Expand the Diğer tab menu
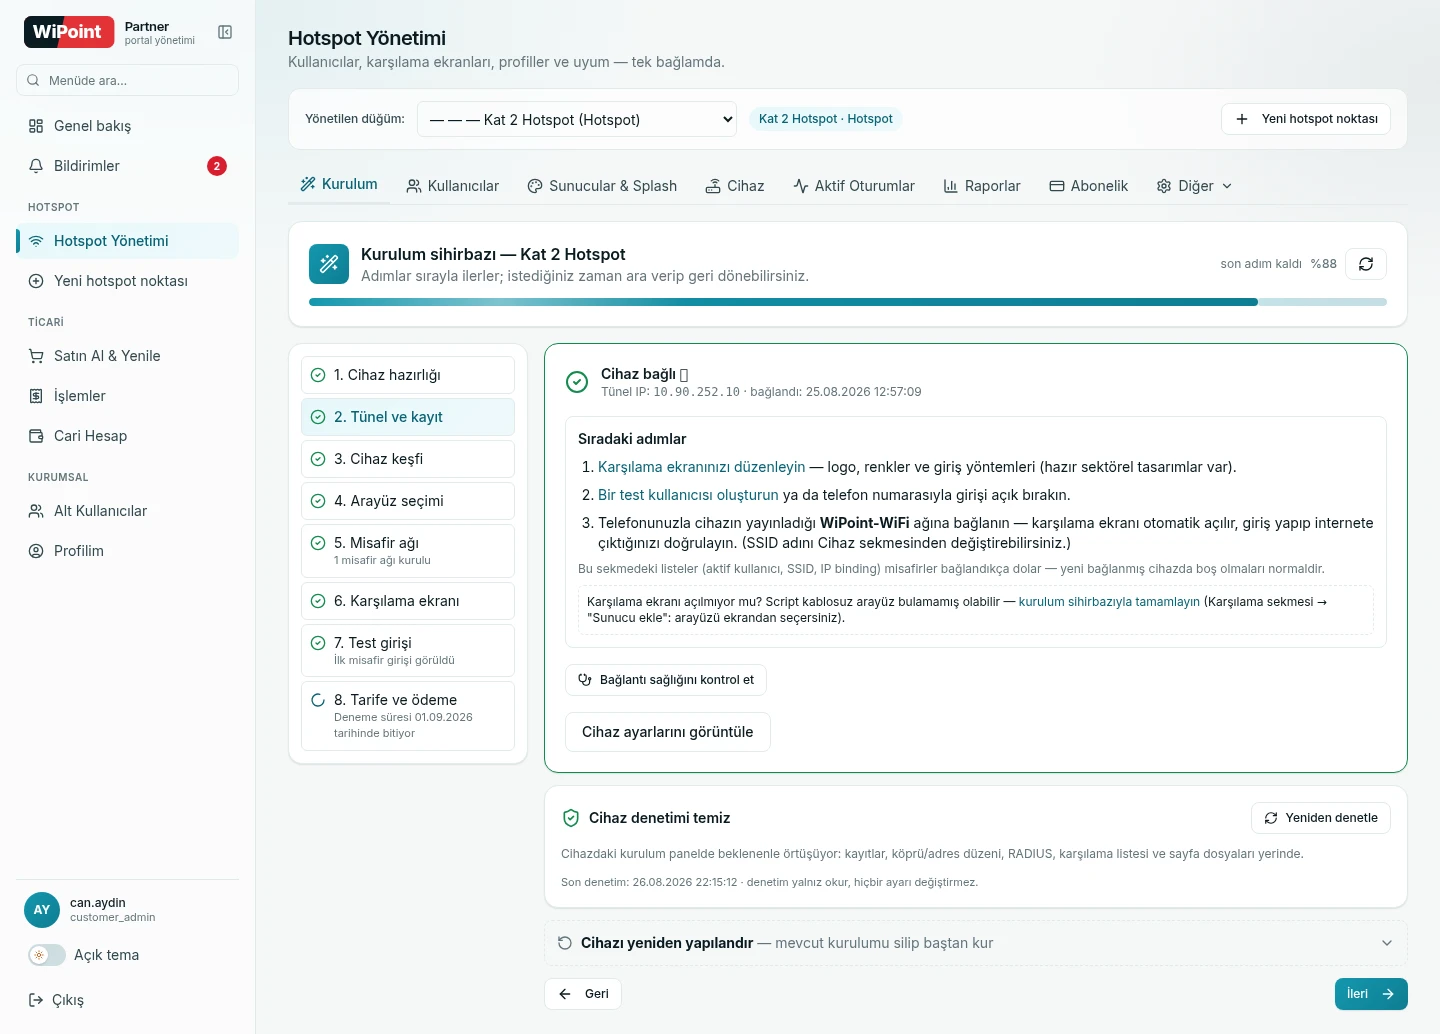The image size is (1440, 1034). (1194, 186)
